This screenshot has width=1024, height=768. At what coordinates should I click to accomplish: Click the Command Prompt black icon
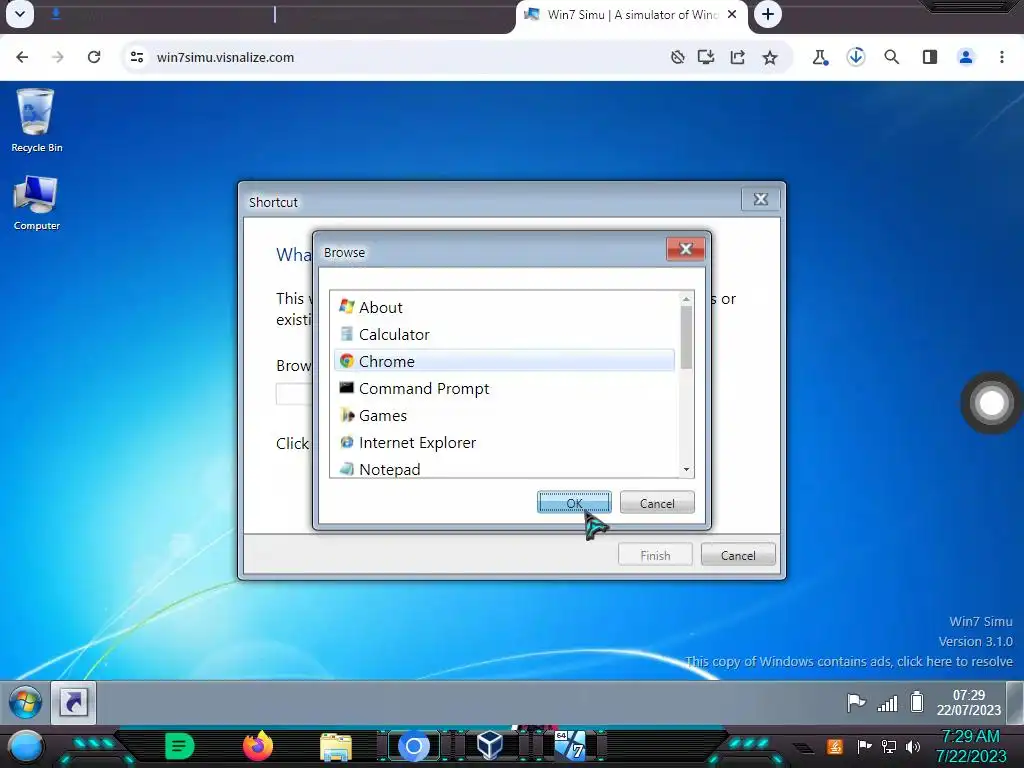[x=347, y=388]
